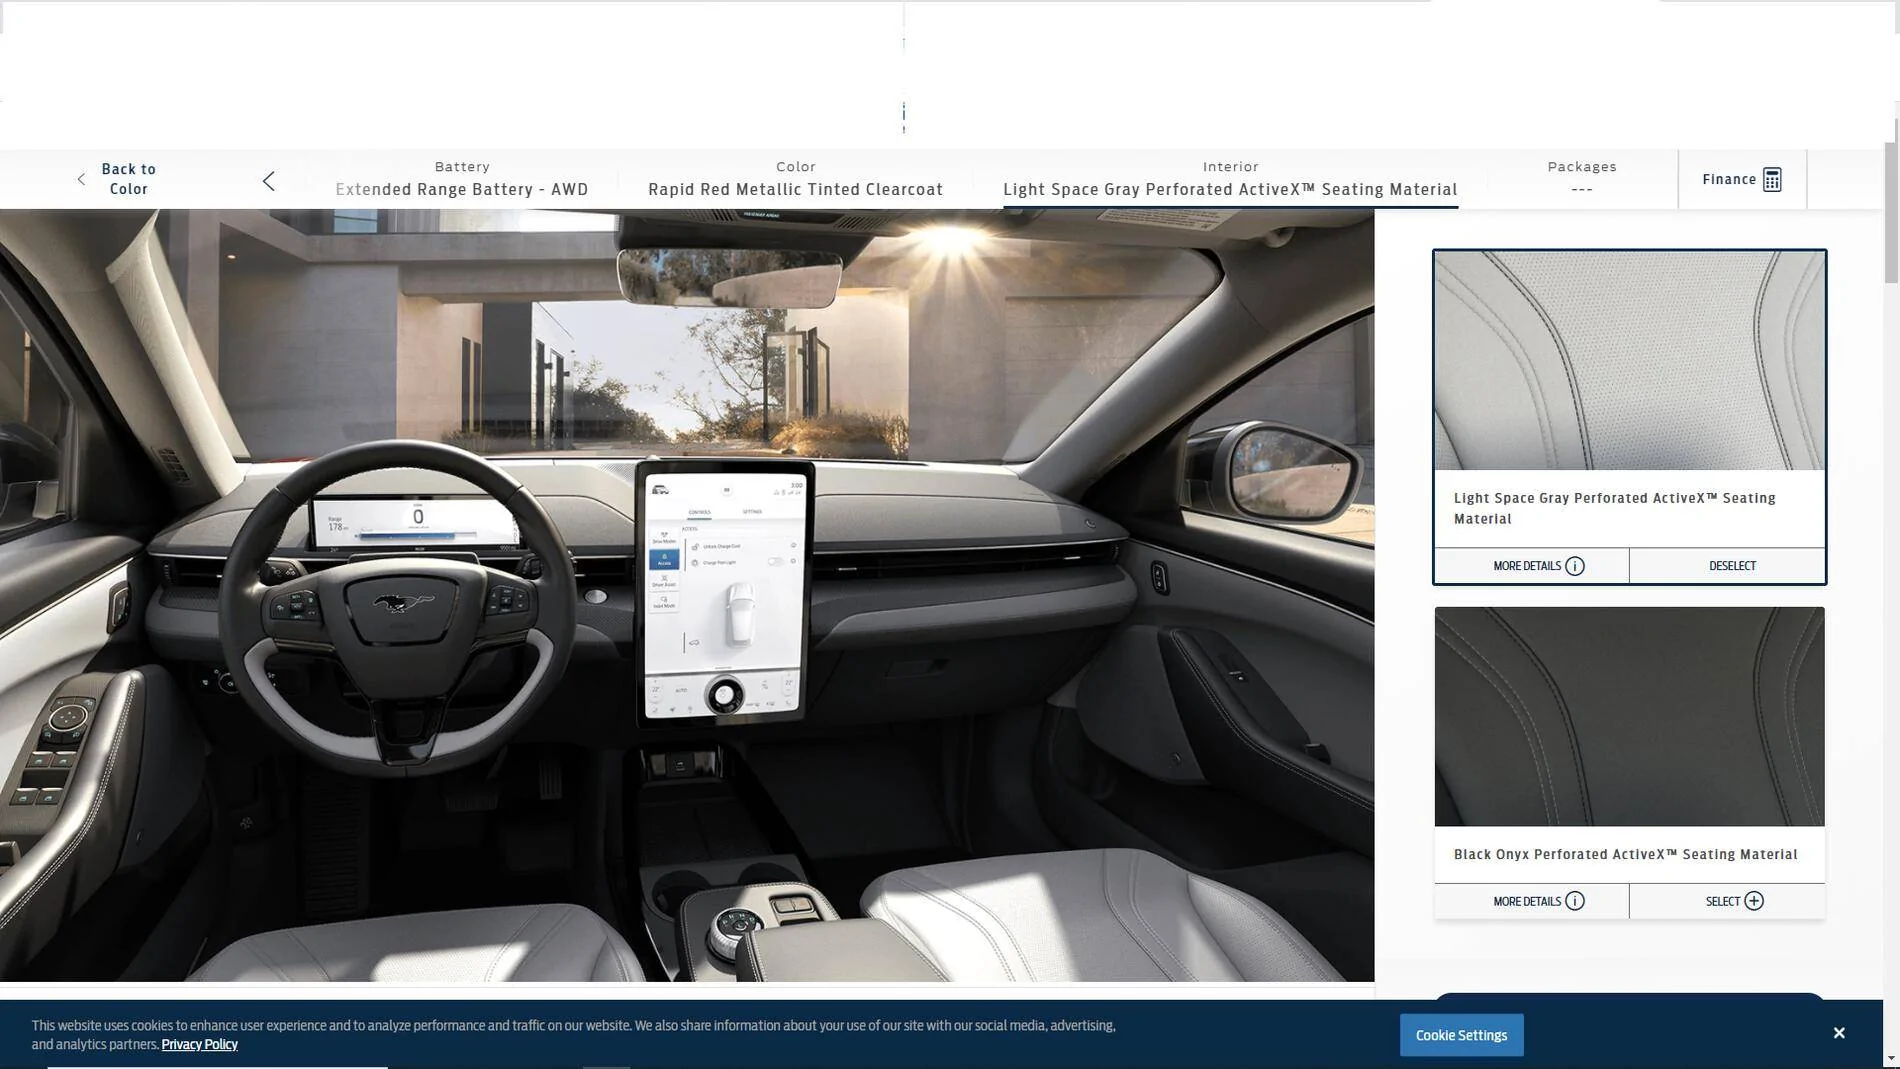Click Light Space Gray Perforated ActiveX title
The image size is (1900, 1069).
click(1614, 508)
